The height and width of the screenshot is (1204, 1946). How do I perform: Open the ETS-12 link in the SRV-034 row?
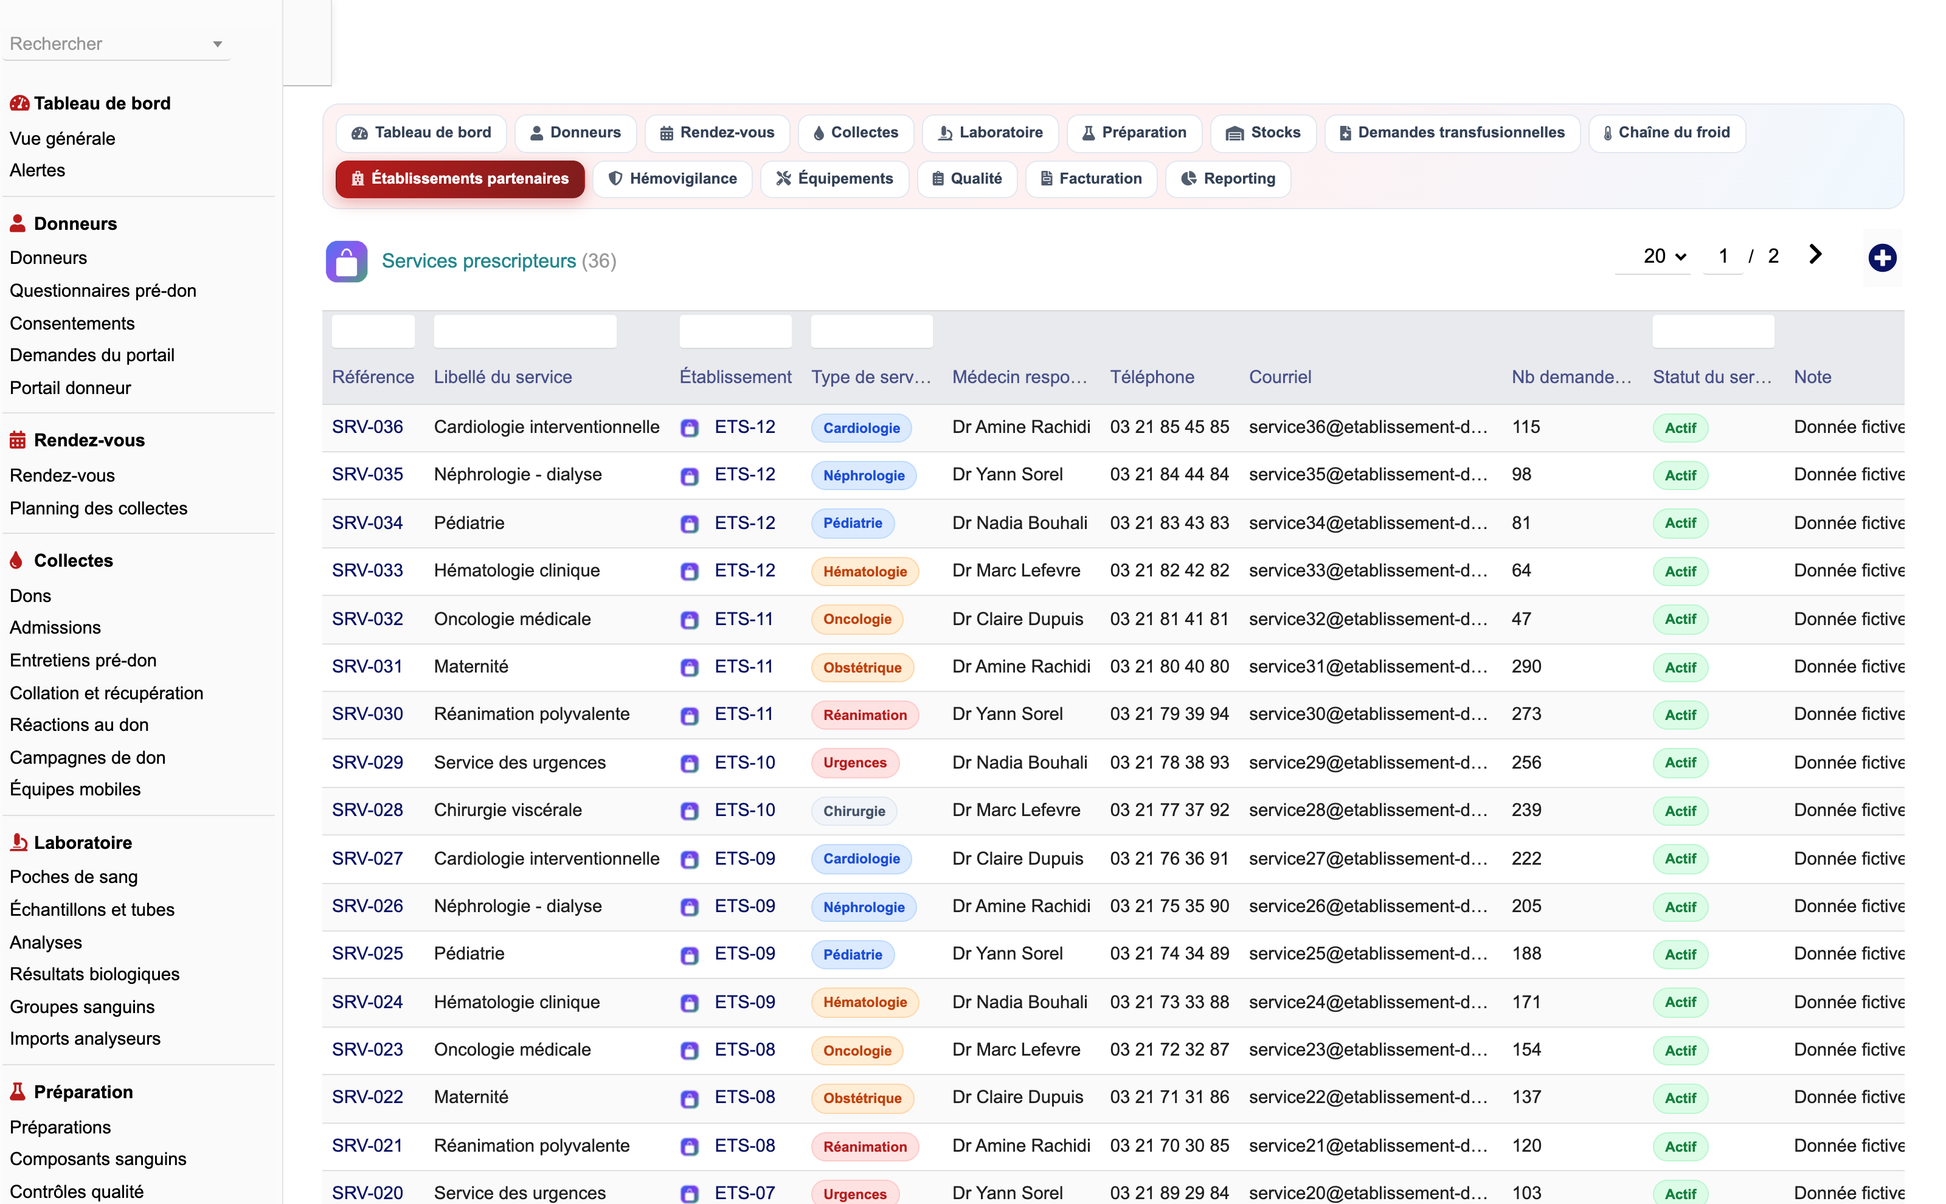point(745,523)
